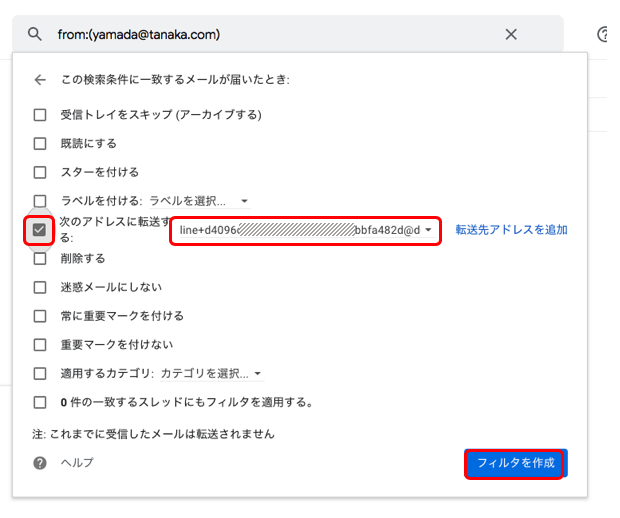Check 受信トレイをスキップ (アーカイブする)
This screenshot has width=620, height=518.
tap(40, 115)
